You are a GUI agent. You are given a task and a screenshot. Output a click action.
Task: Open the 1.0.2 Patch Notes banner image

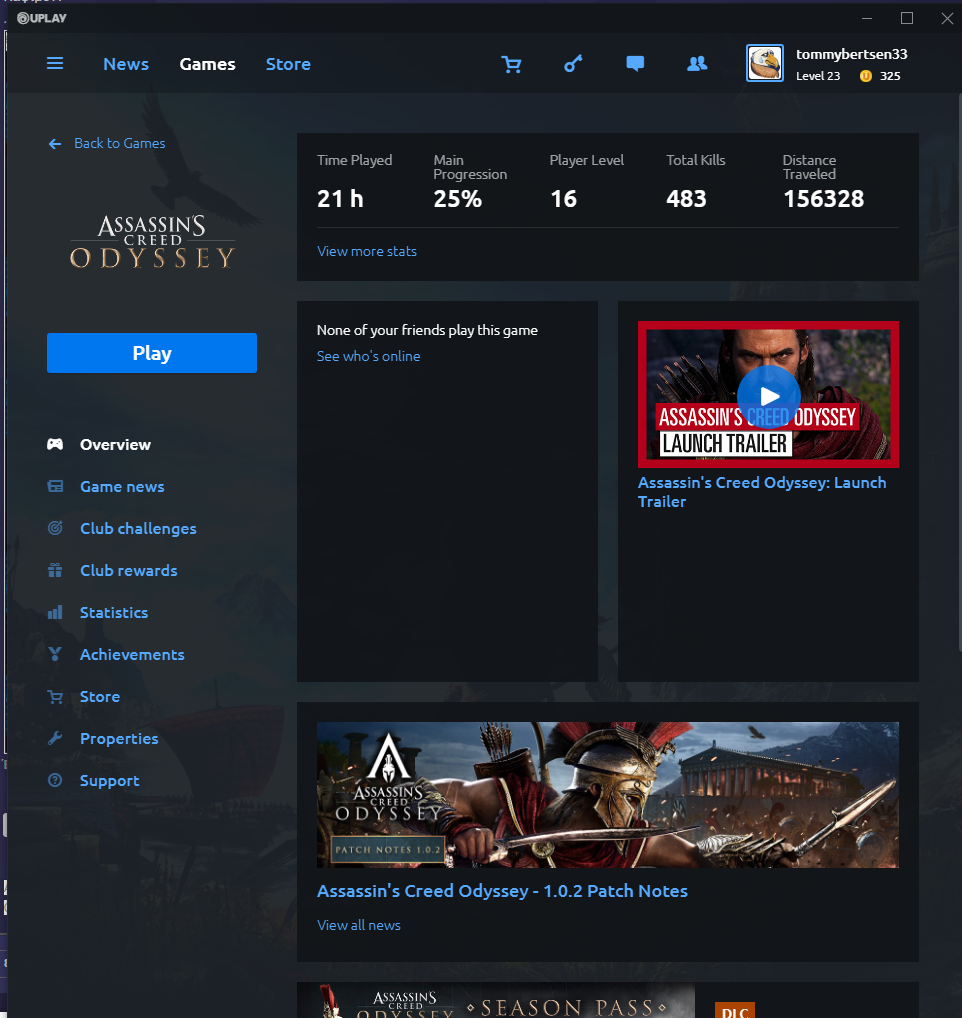pyautogui.click(x=608, y=795)
